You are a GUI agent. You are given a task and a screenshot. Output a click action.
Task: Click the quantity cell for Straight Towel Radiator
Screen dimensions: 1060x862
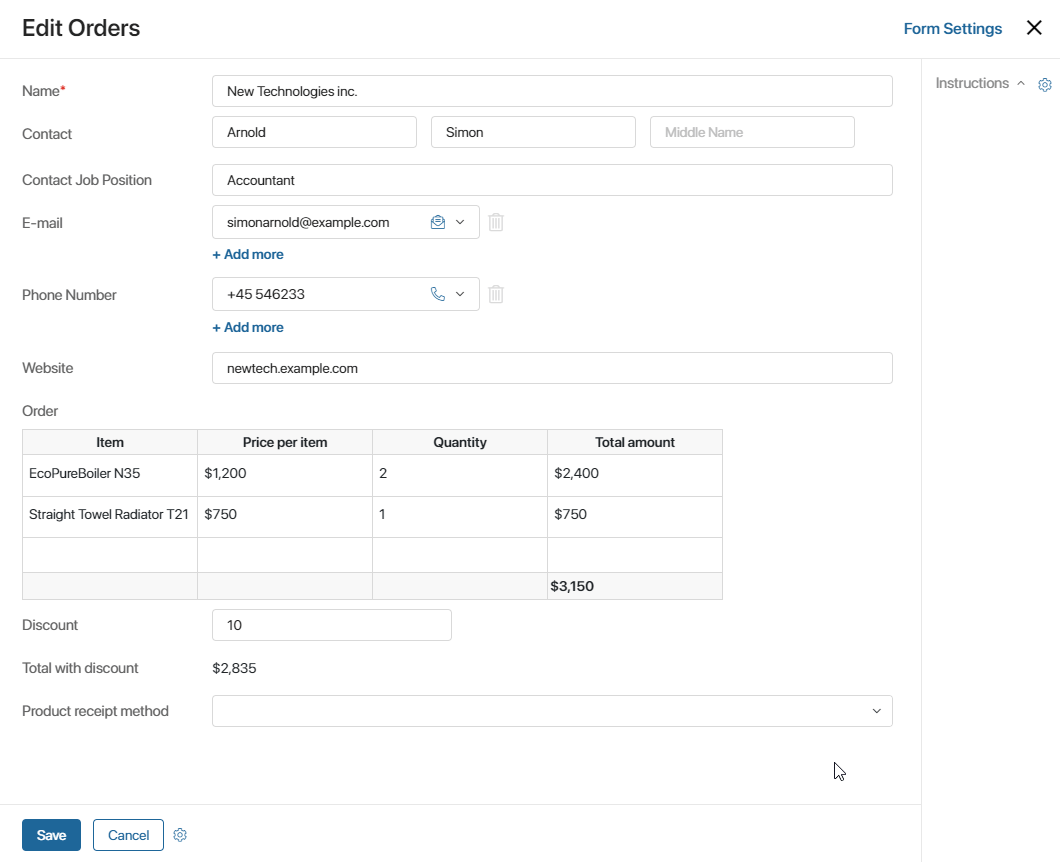[460, 517]
